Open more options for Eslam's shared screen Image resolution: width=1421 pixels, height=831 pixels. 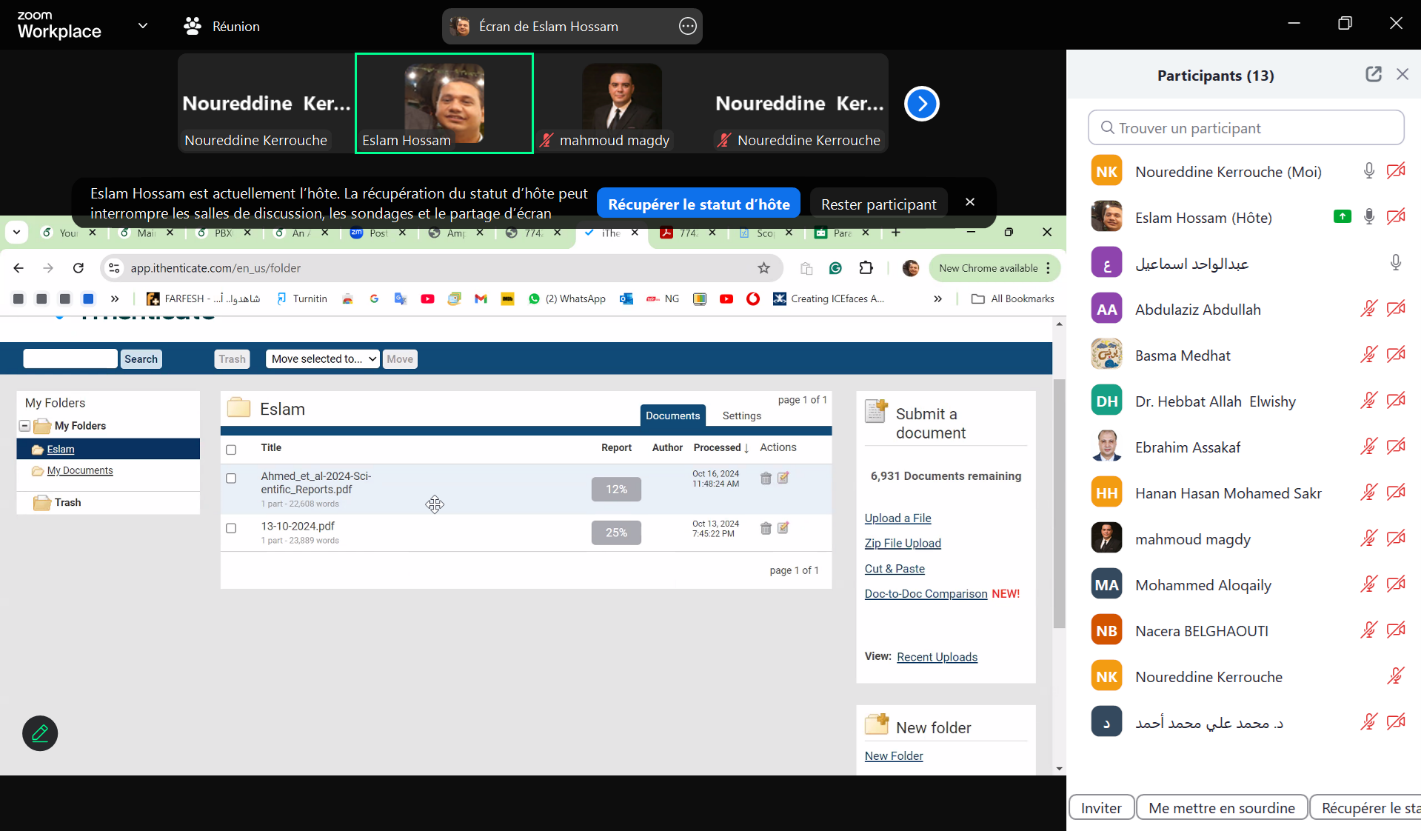click(687, 27)
